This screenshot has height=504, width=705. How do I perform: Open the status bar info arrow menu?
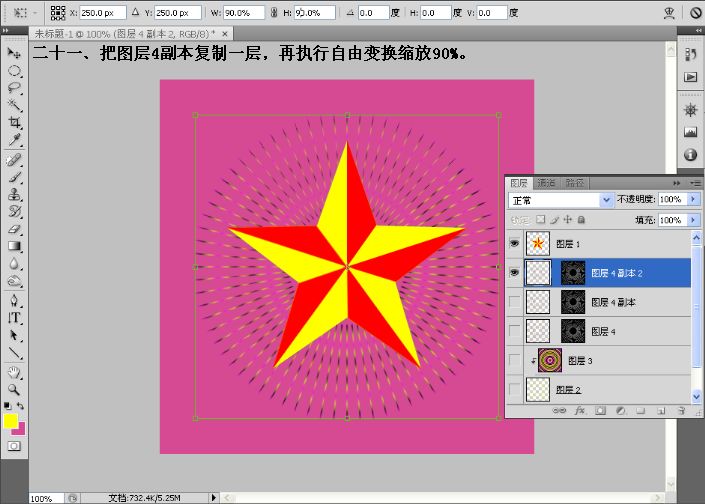(x=214, y=497)
